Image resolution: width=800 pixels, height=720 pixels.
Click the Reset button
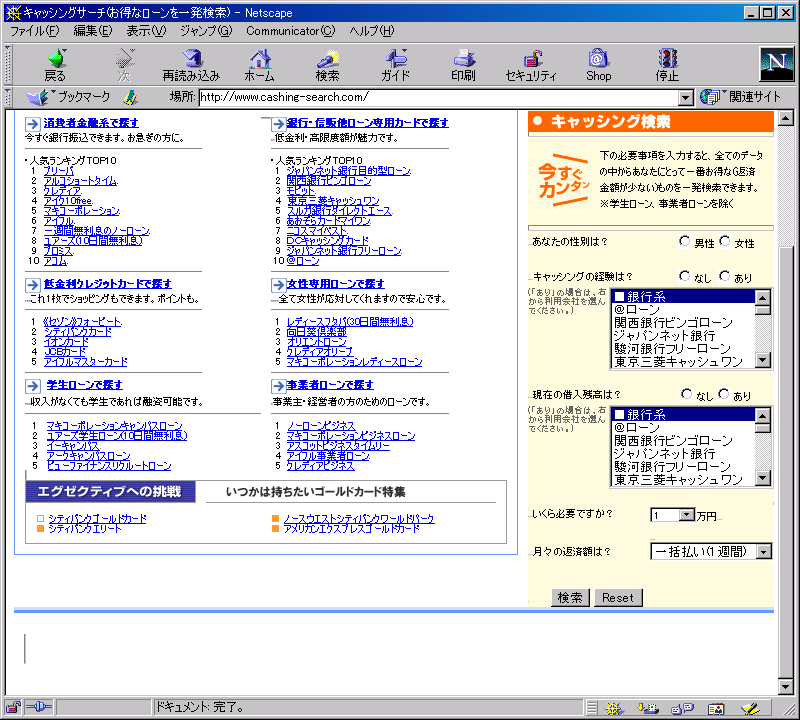click(618, 598)
